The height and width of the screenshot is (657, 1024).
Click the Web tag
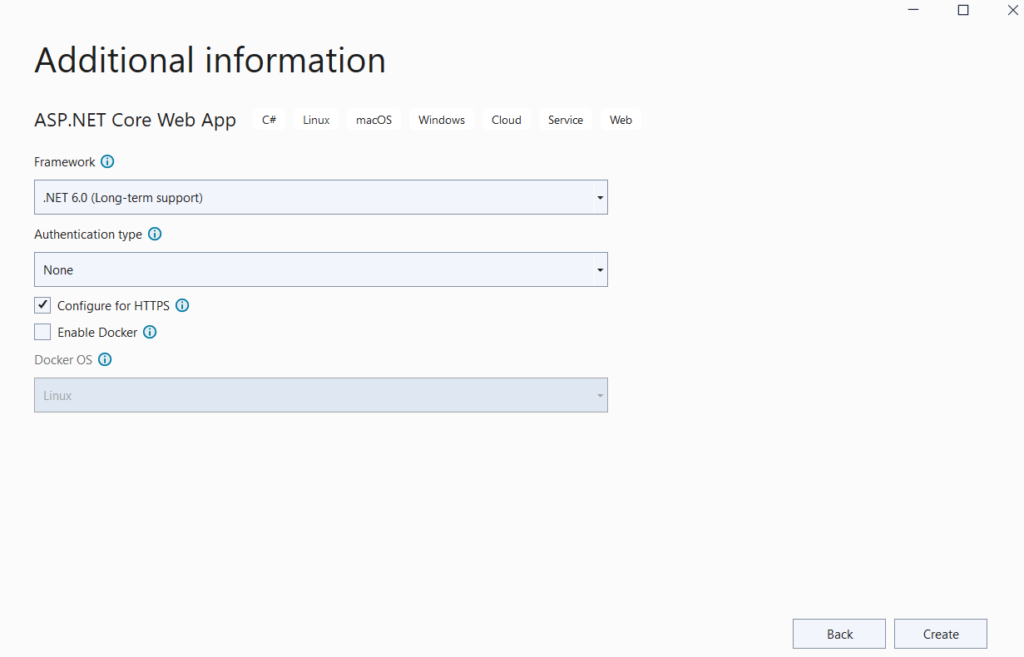(620, 120)
